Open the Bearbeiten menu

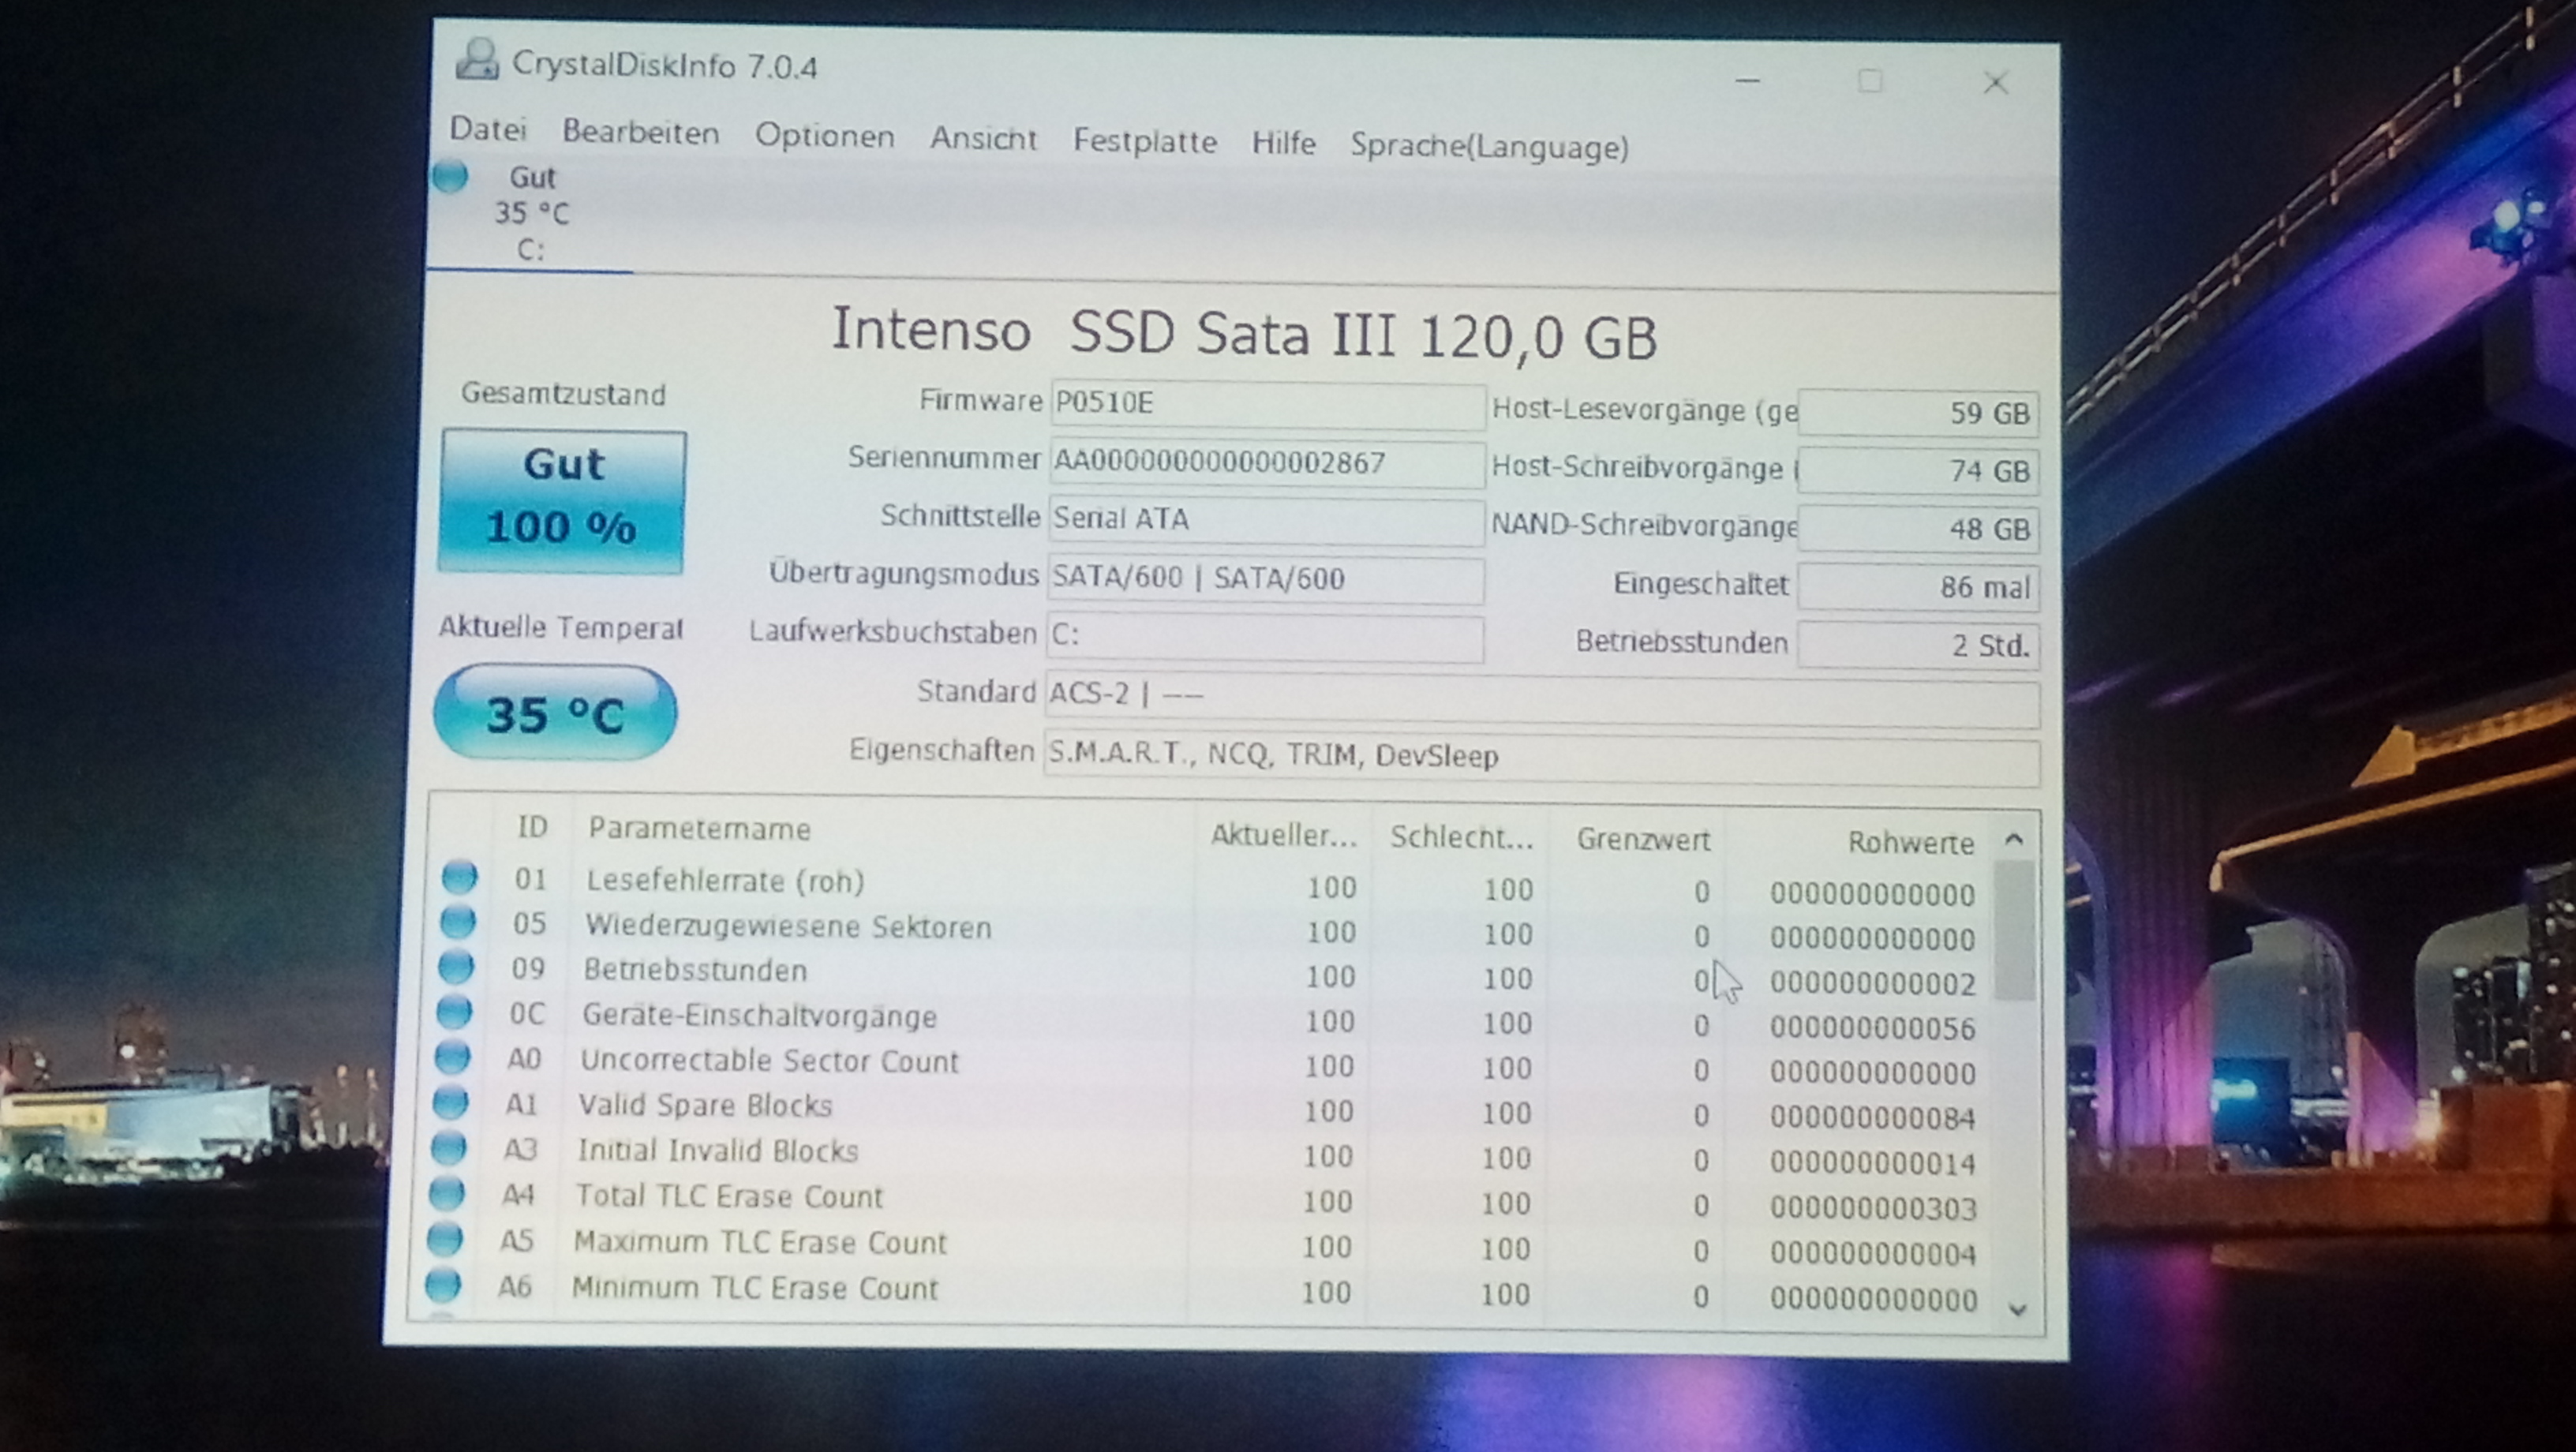(x=641, y=133)
